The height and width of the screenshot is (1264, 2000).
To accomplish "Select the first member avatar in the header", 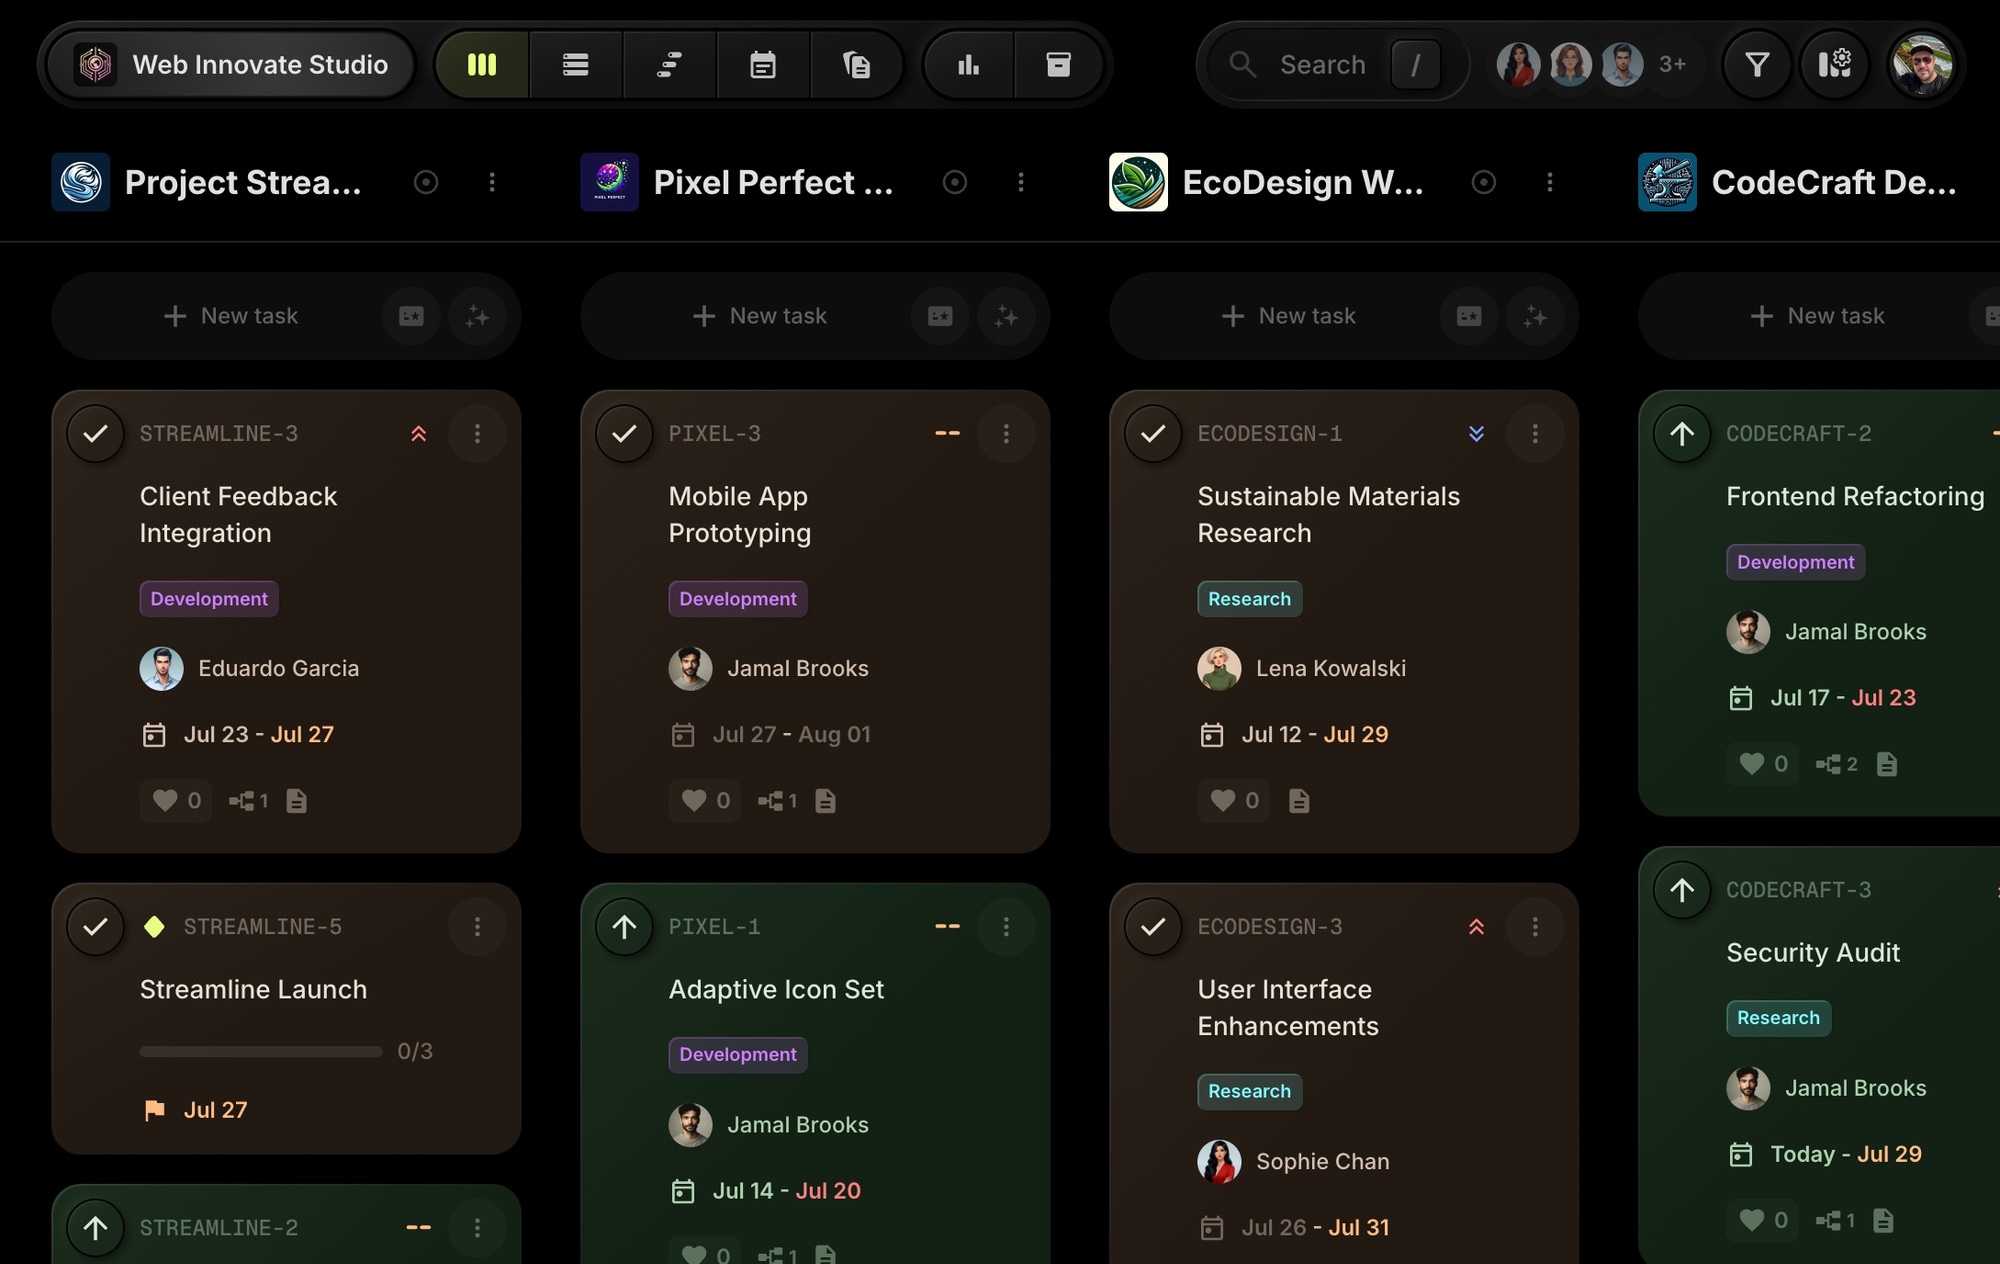I will [1518, 65].
